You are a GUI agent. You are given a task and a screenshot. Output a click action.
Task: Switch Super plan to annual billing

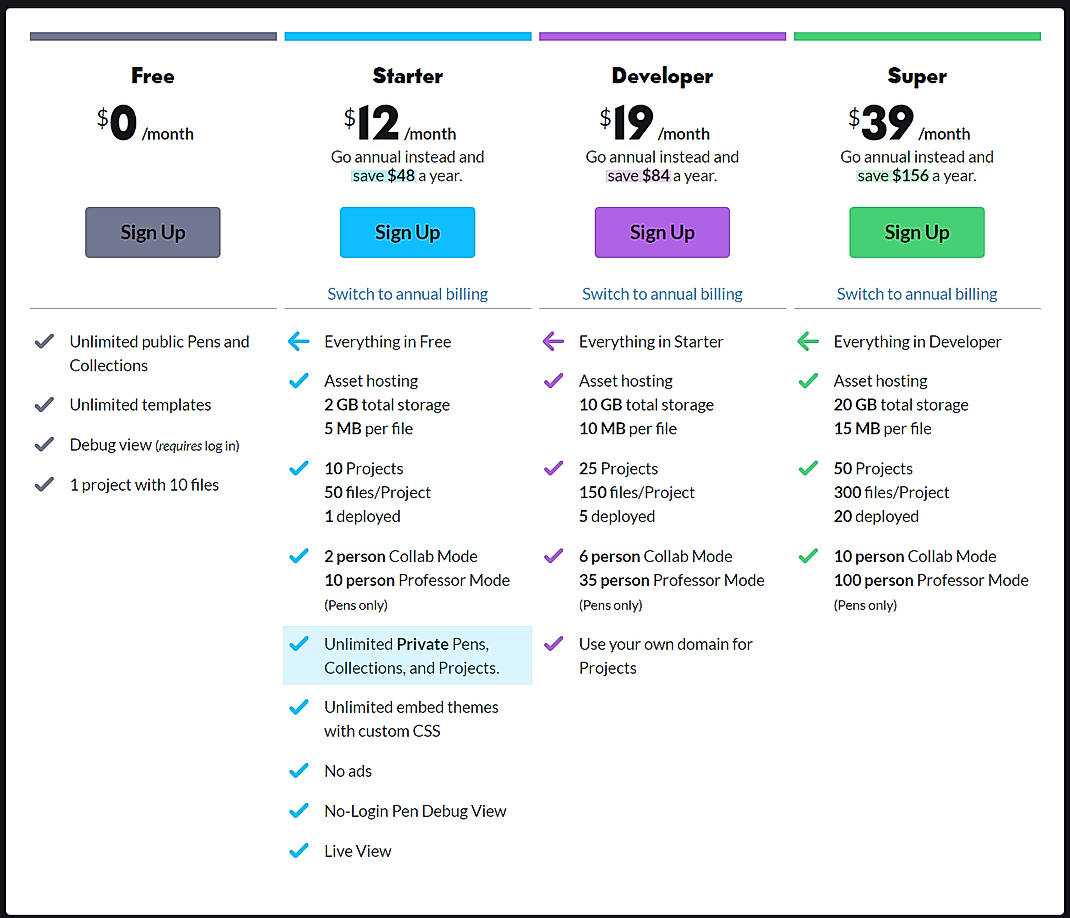pyautogui.click(x=916, y=293)
